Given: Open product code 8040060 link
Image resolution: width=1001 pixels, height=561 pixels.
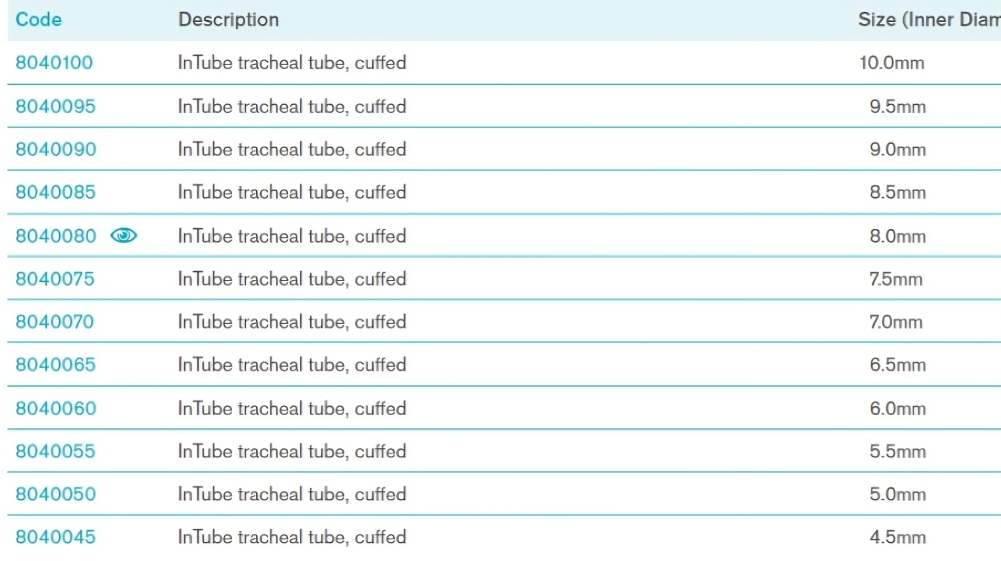Looking at the screenshot, I should [55, 408].
